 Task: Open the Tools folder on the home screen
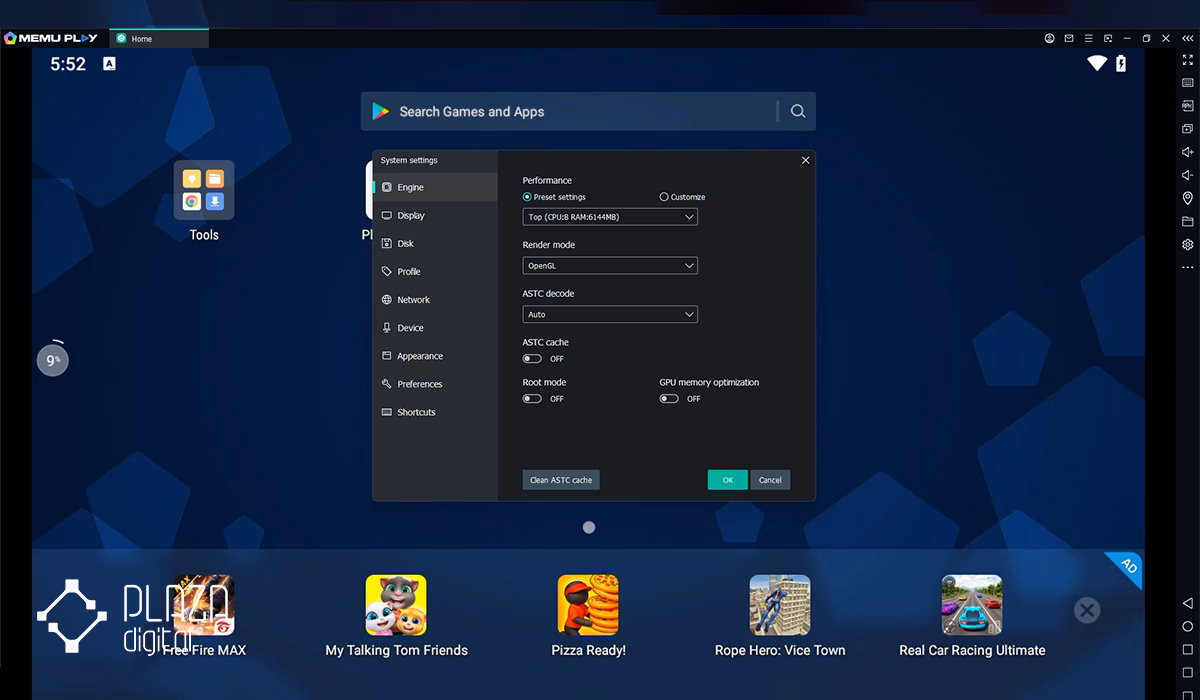pyautogui.click(x=204, y=190)
